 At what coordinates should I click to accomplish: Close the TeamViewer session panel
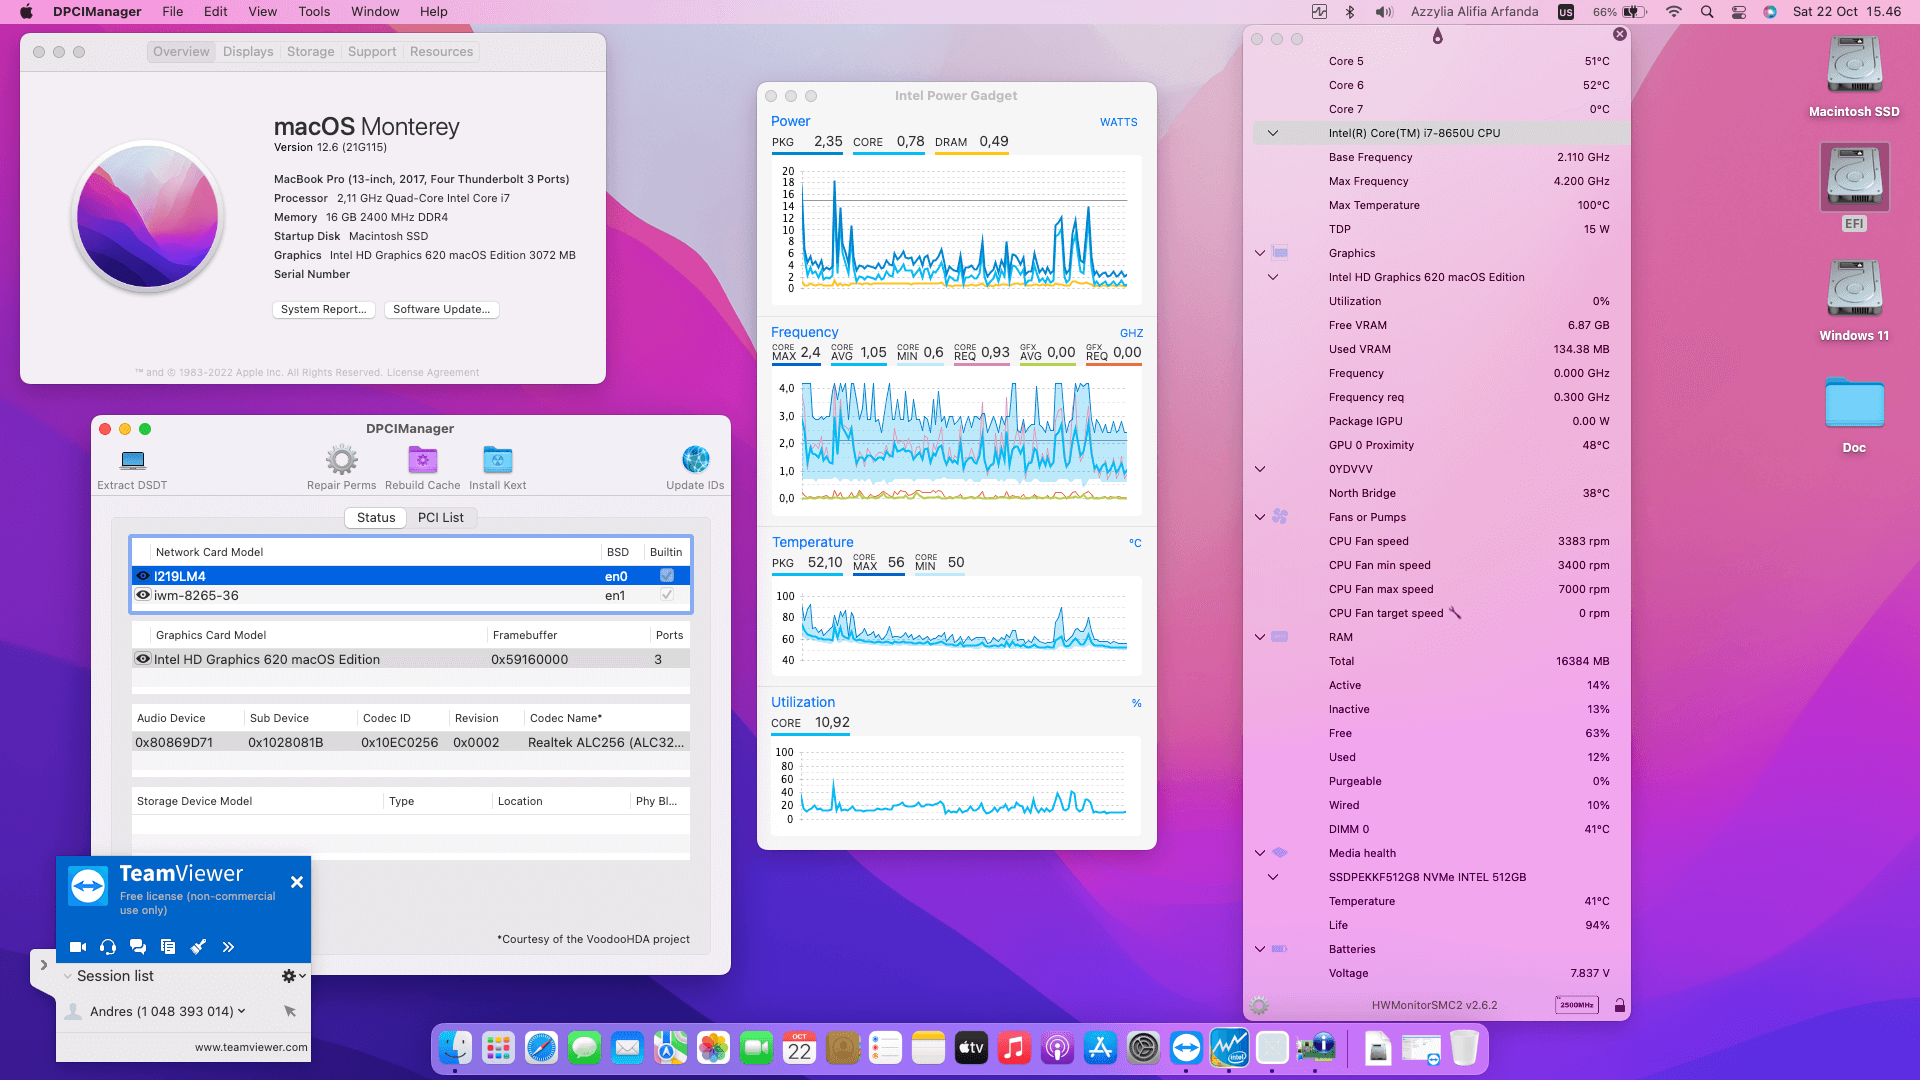(x=296, y=882)
